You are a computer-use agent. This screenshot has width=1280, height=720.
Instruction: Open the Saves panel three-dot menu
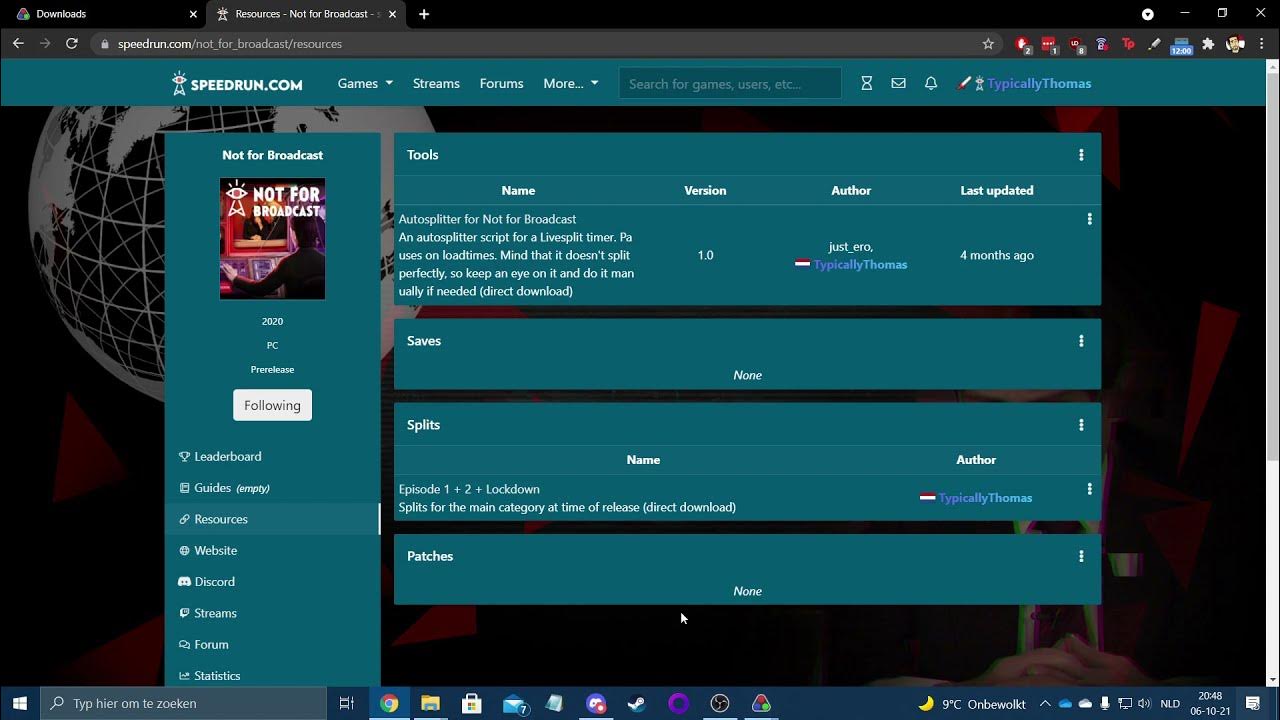pos(1081,341)
